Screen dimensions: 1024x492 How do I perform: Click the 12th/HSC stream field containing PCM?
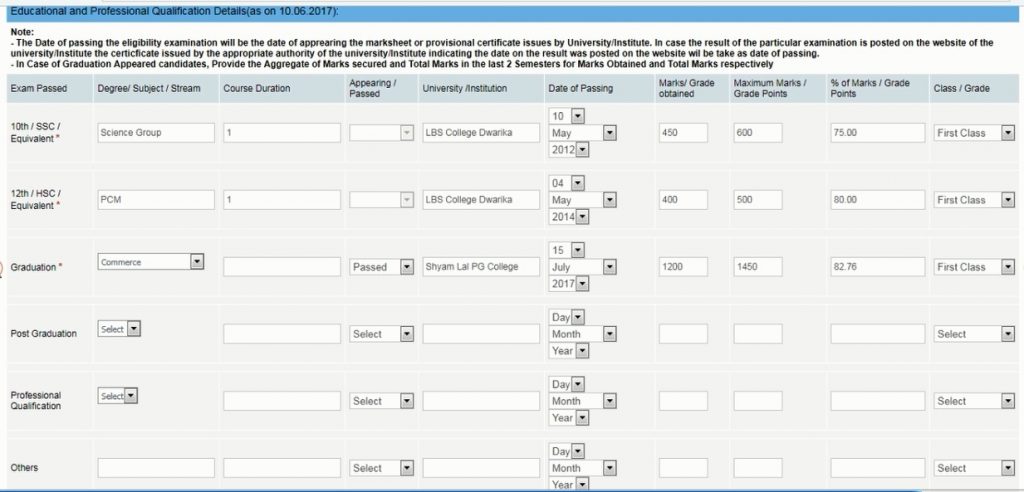(x=156, y=200)
